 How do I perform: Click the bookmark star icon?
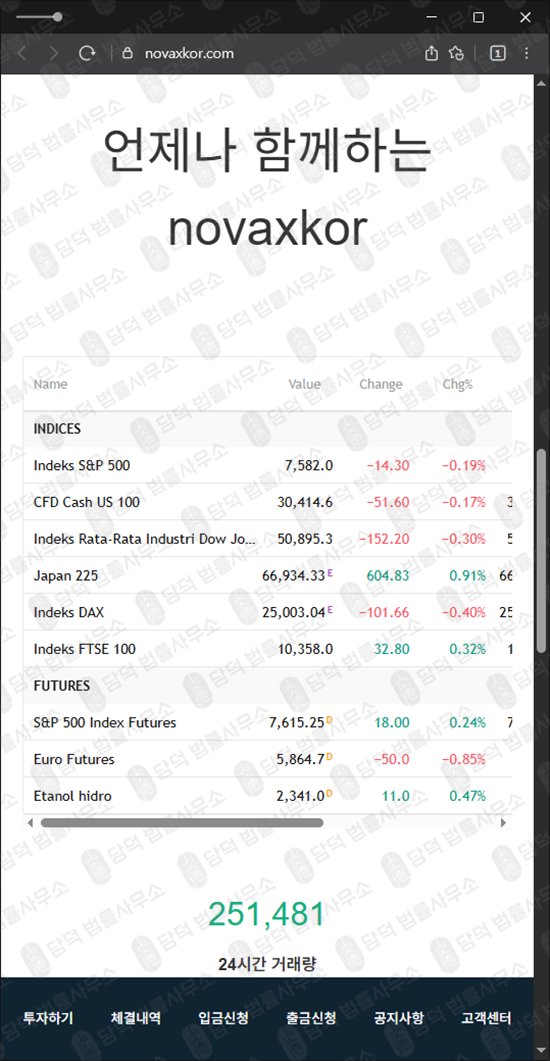pyautogui.click(x=457, y=53)
